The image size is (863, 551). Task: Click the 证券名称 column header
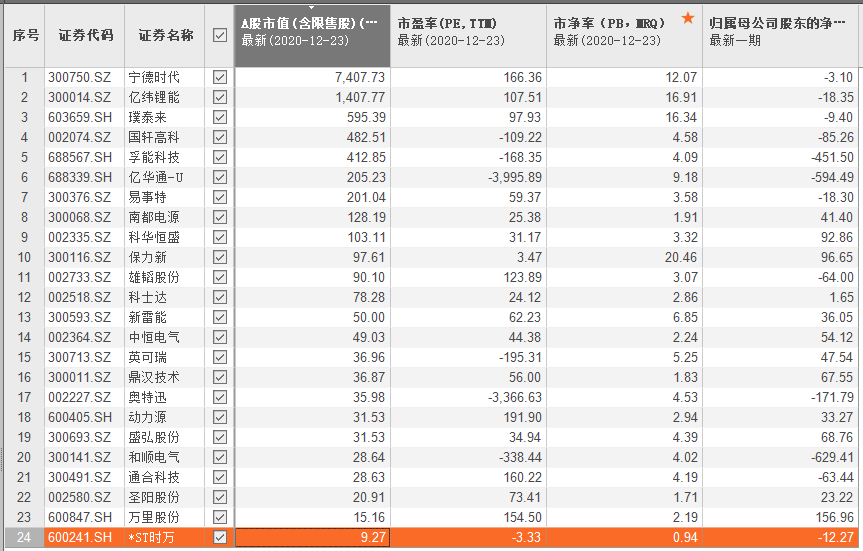pyautogui.click(x=165, y=36)
